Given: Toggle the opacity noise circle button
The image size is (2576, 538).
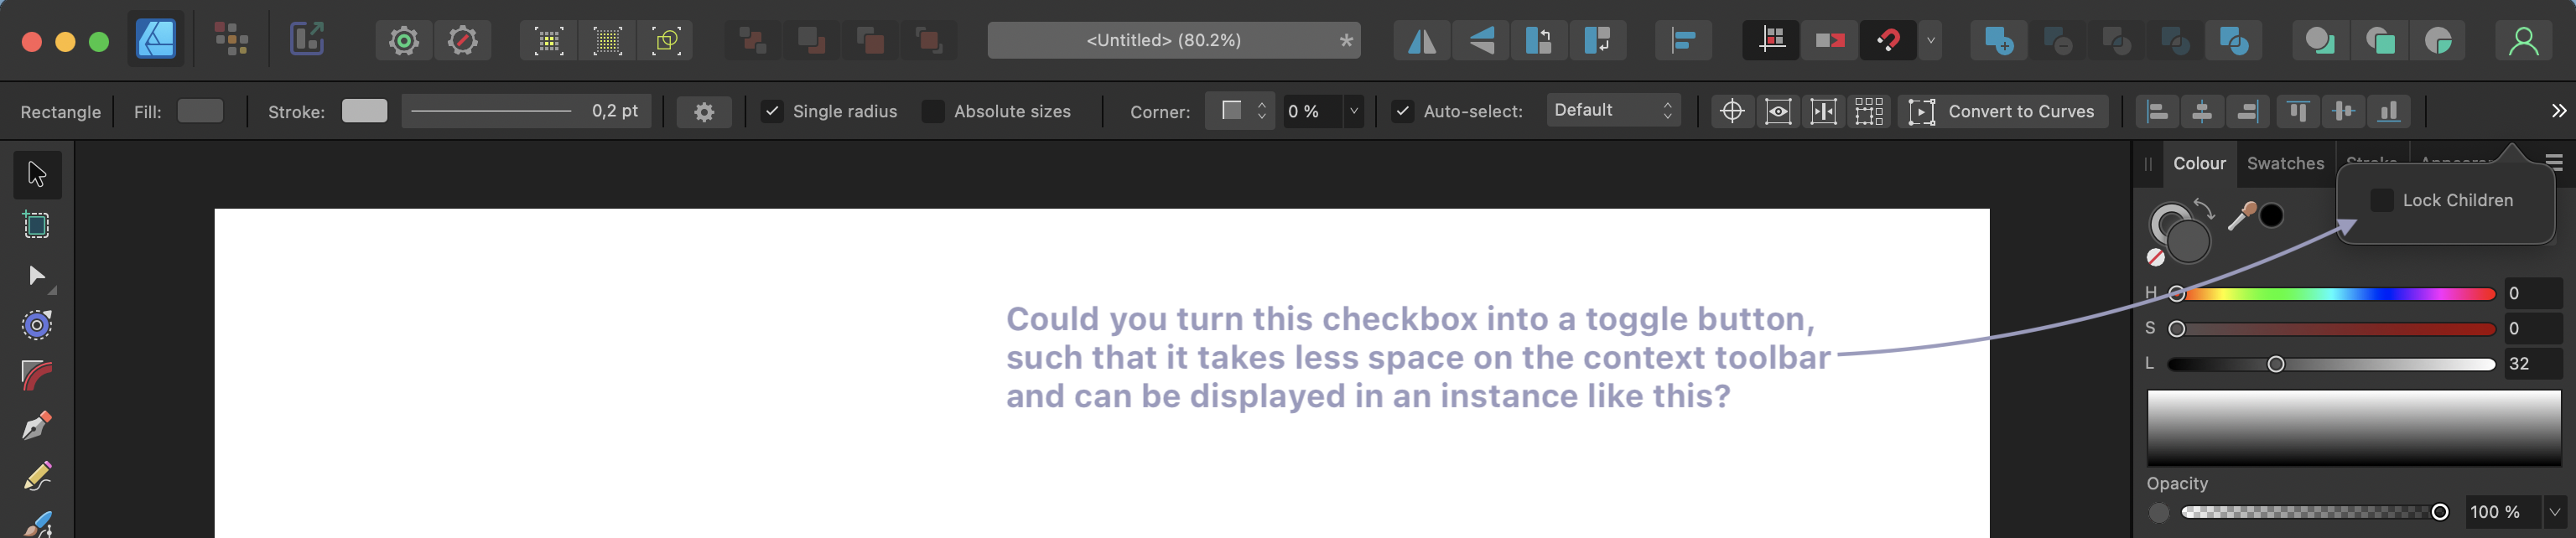Looking at the screenshot, I should point(2159,512).
